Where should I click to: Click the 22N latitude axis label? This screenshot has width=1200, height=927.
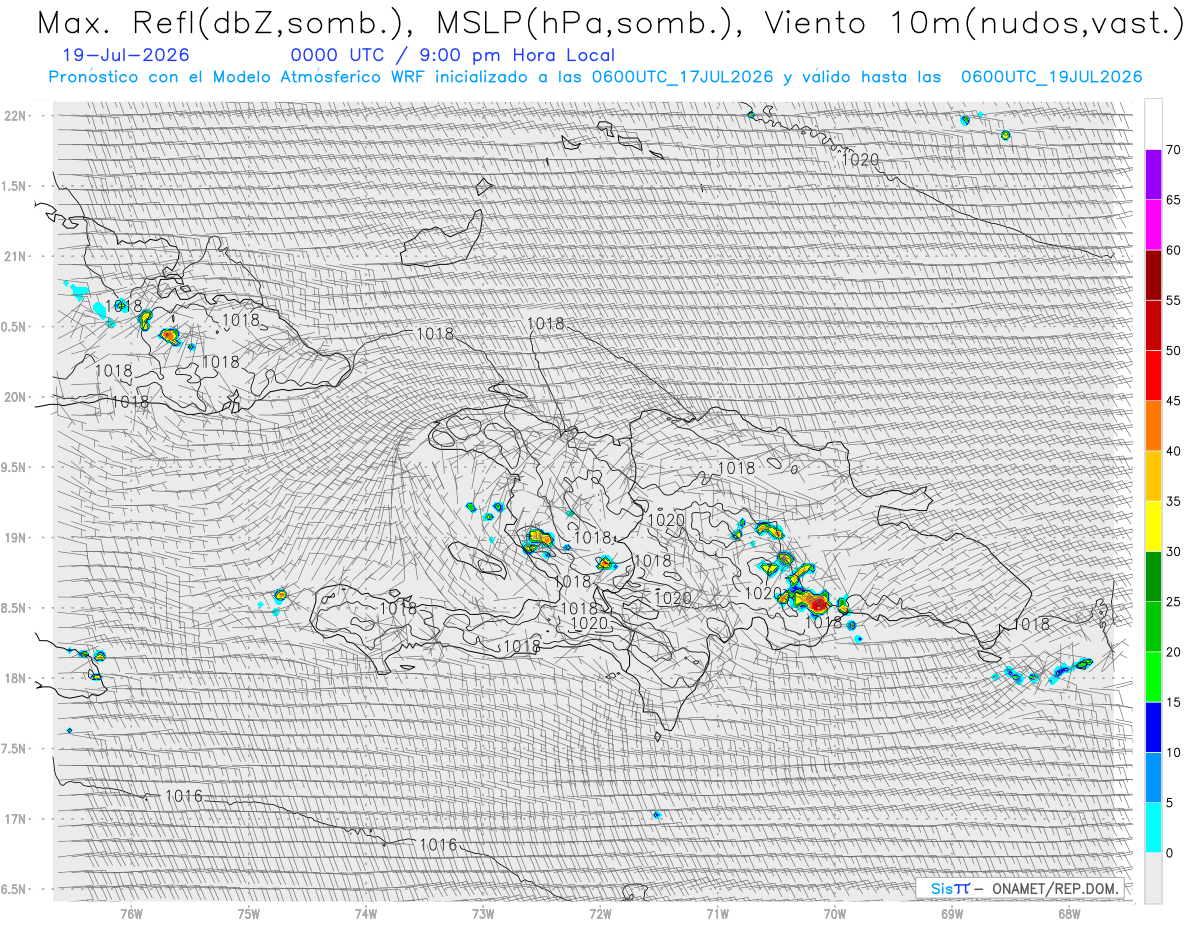(x=16, y=116)
